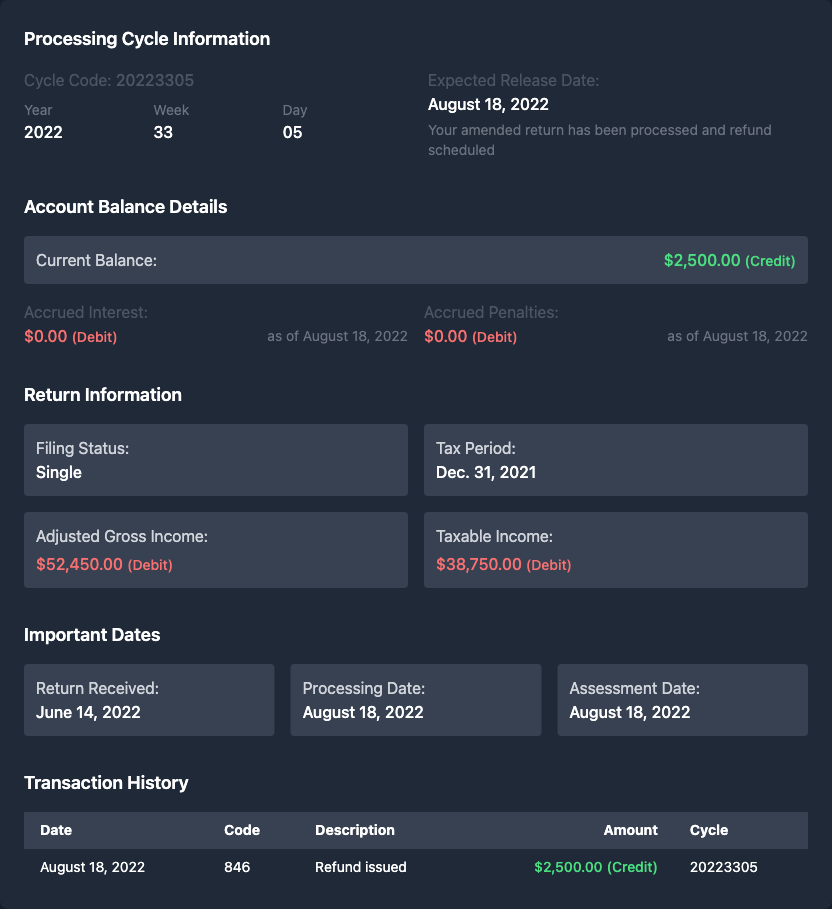Click the Assessment Date card
Viewport: 832px width, 909px height.
click(682, 700)
